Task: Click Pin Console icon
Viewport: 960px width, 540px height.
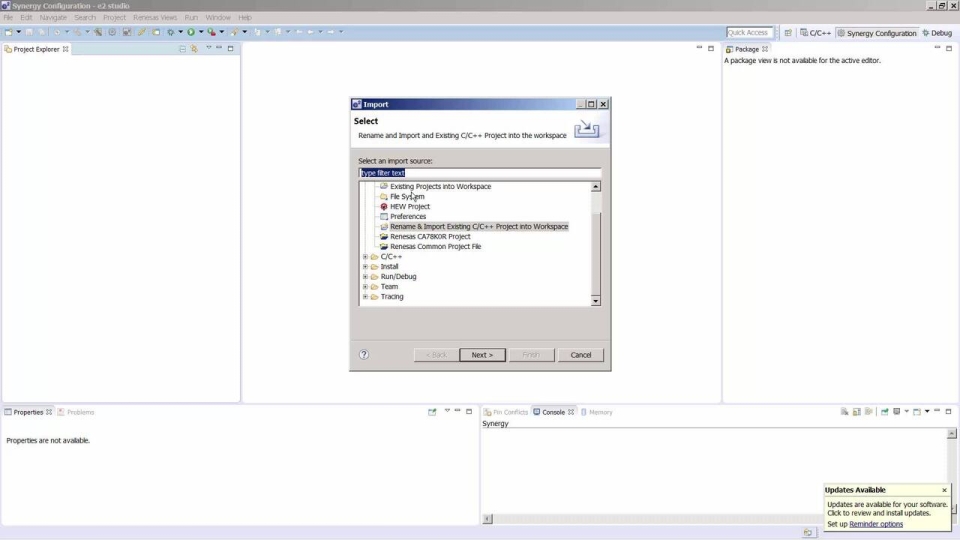Action: click(x=885, y=412)
